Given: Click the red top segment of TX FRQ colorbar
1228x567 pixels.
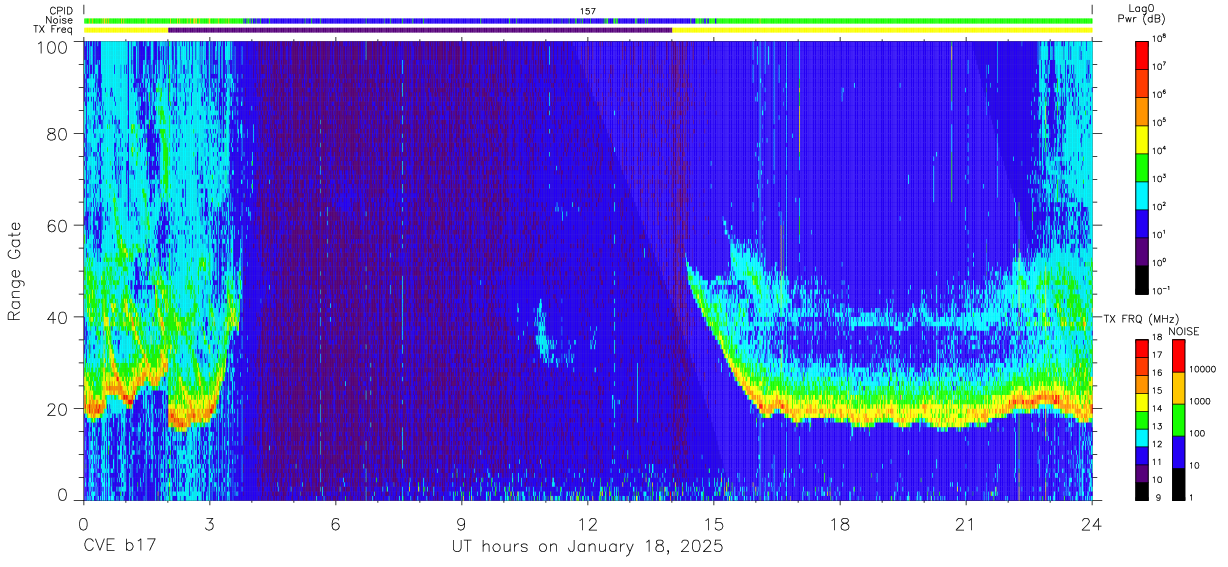Looking at the screenshot, I should (1142, 349).
